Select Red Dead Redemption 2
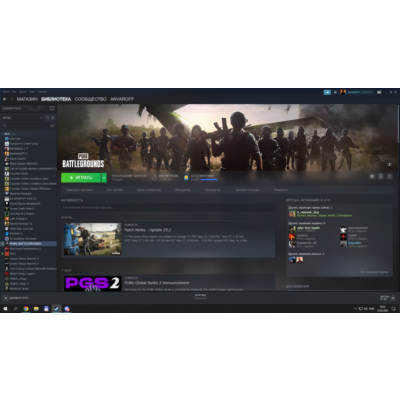Viewport: 400px width, 400px height. coord(25,249)
